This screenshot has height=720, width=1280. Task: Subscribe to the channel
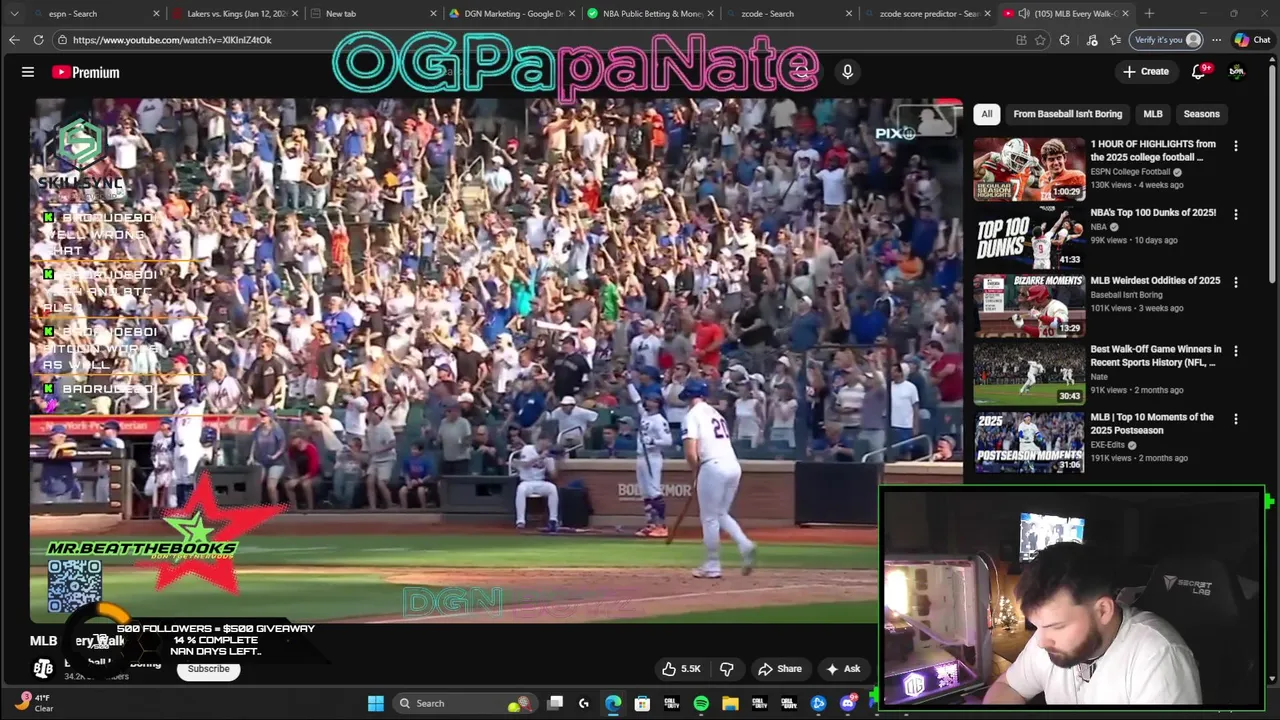(x=208, y=669)
